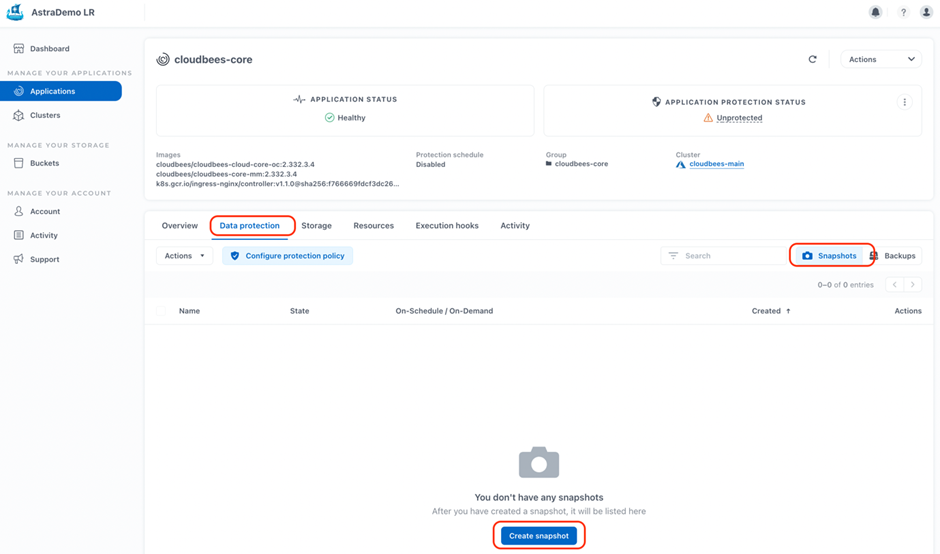Open the protection status three-dot menu
The width and height of the screenshot is (940, 554).
pyautogui.click(x=905, y=102)
